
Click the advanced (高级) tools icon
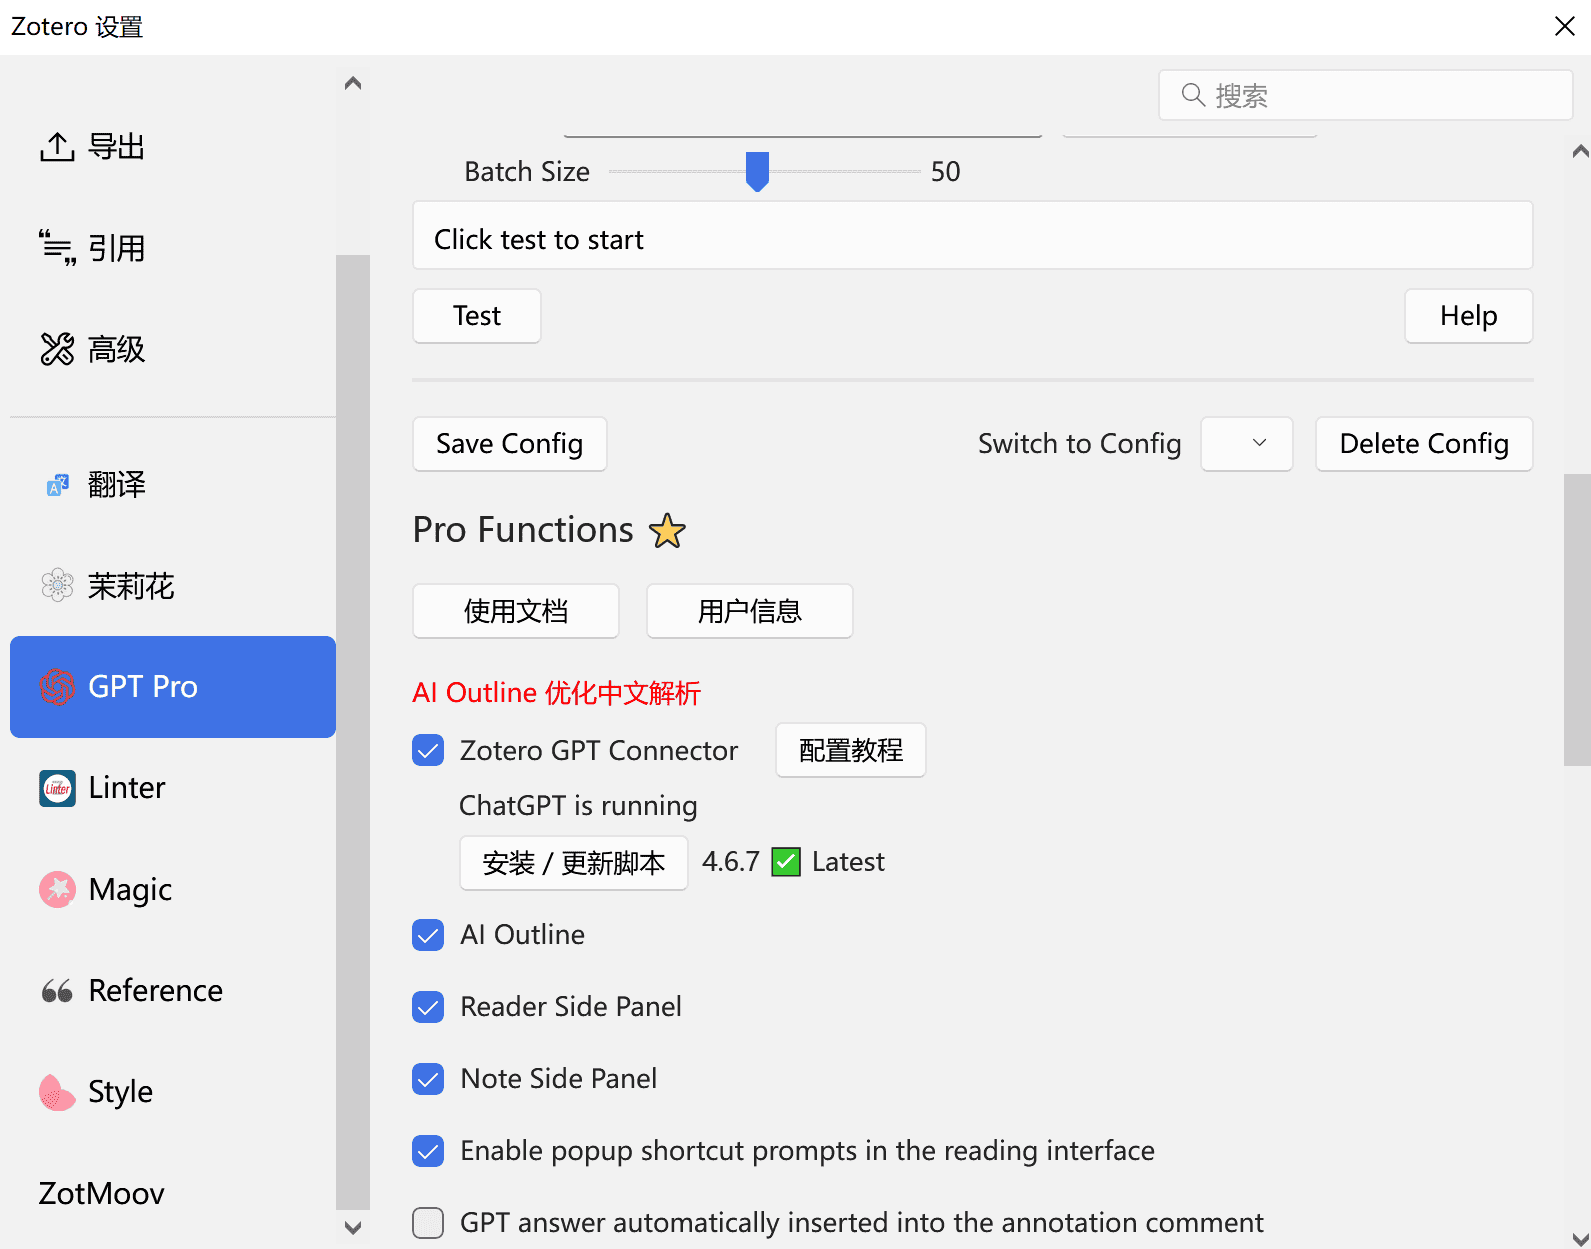pyautogui.click(x=57, y=349)
